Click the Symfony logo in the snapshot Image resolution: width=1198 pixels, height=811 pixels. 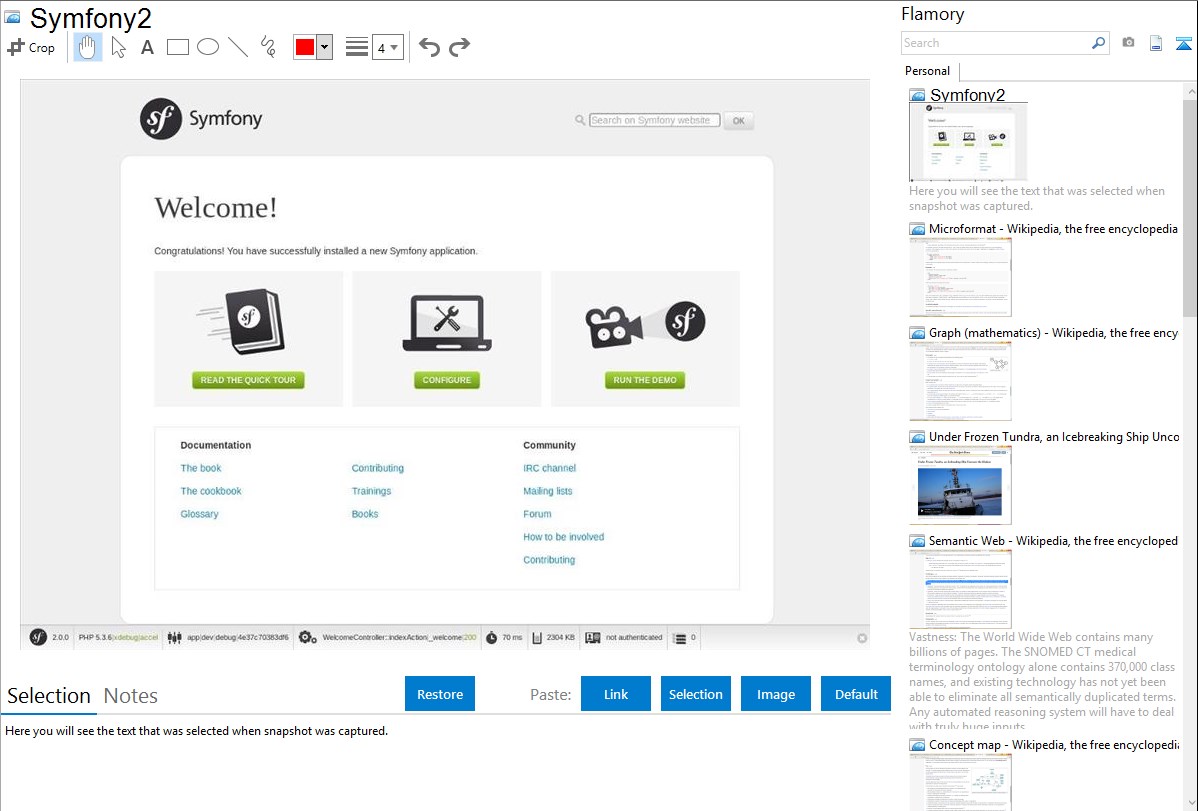[x=201, y=118]
